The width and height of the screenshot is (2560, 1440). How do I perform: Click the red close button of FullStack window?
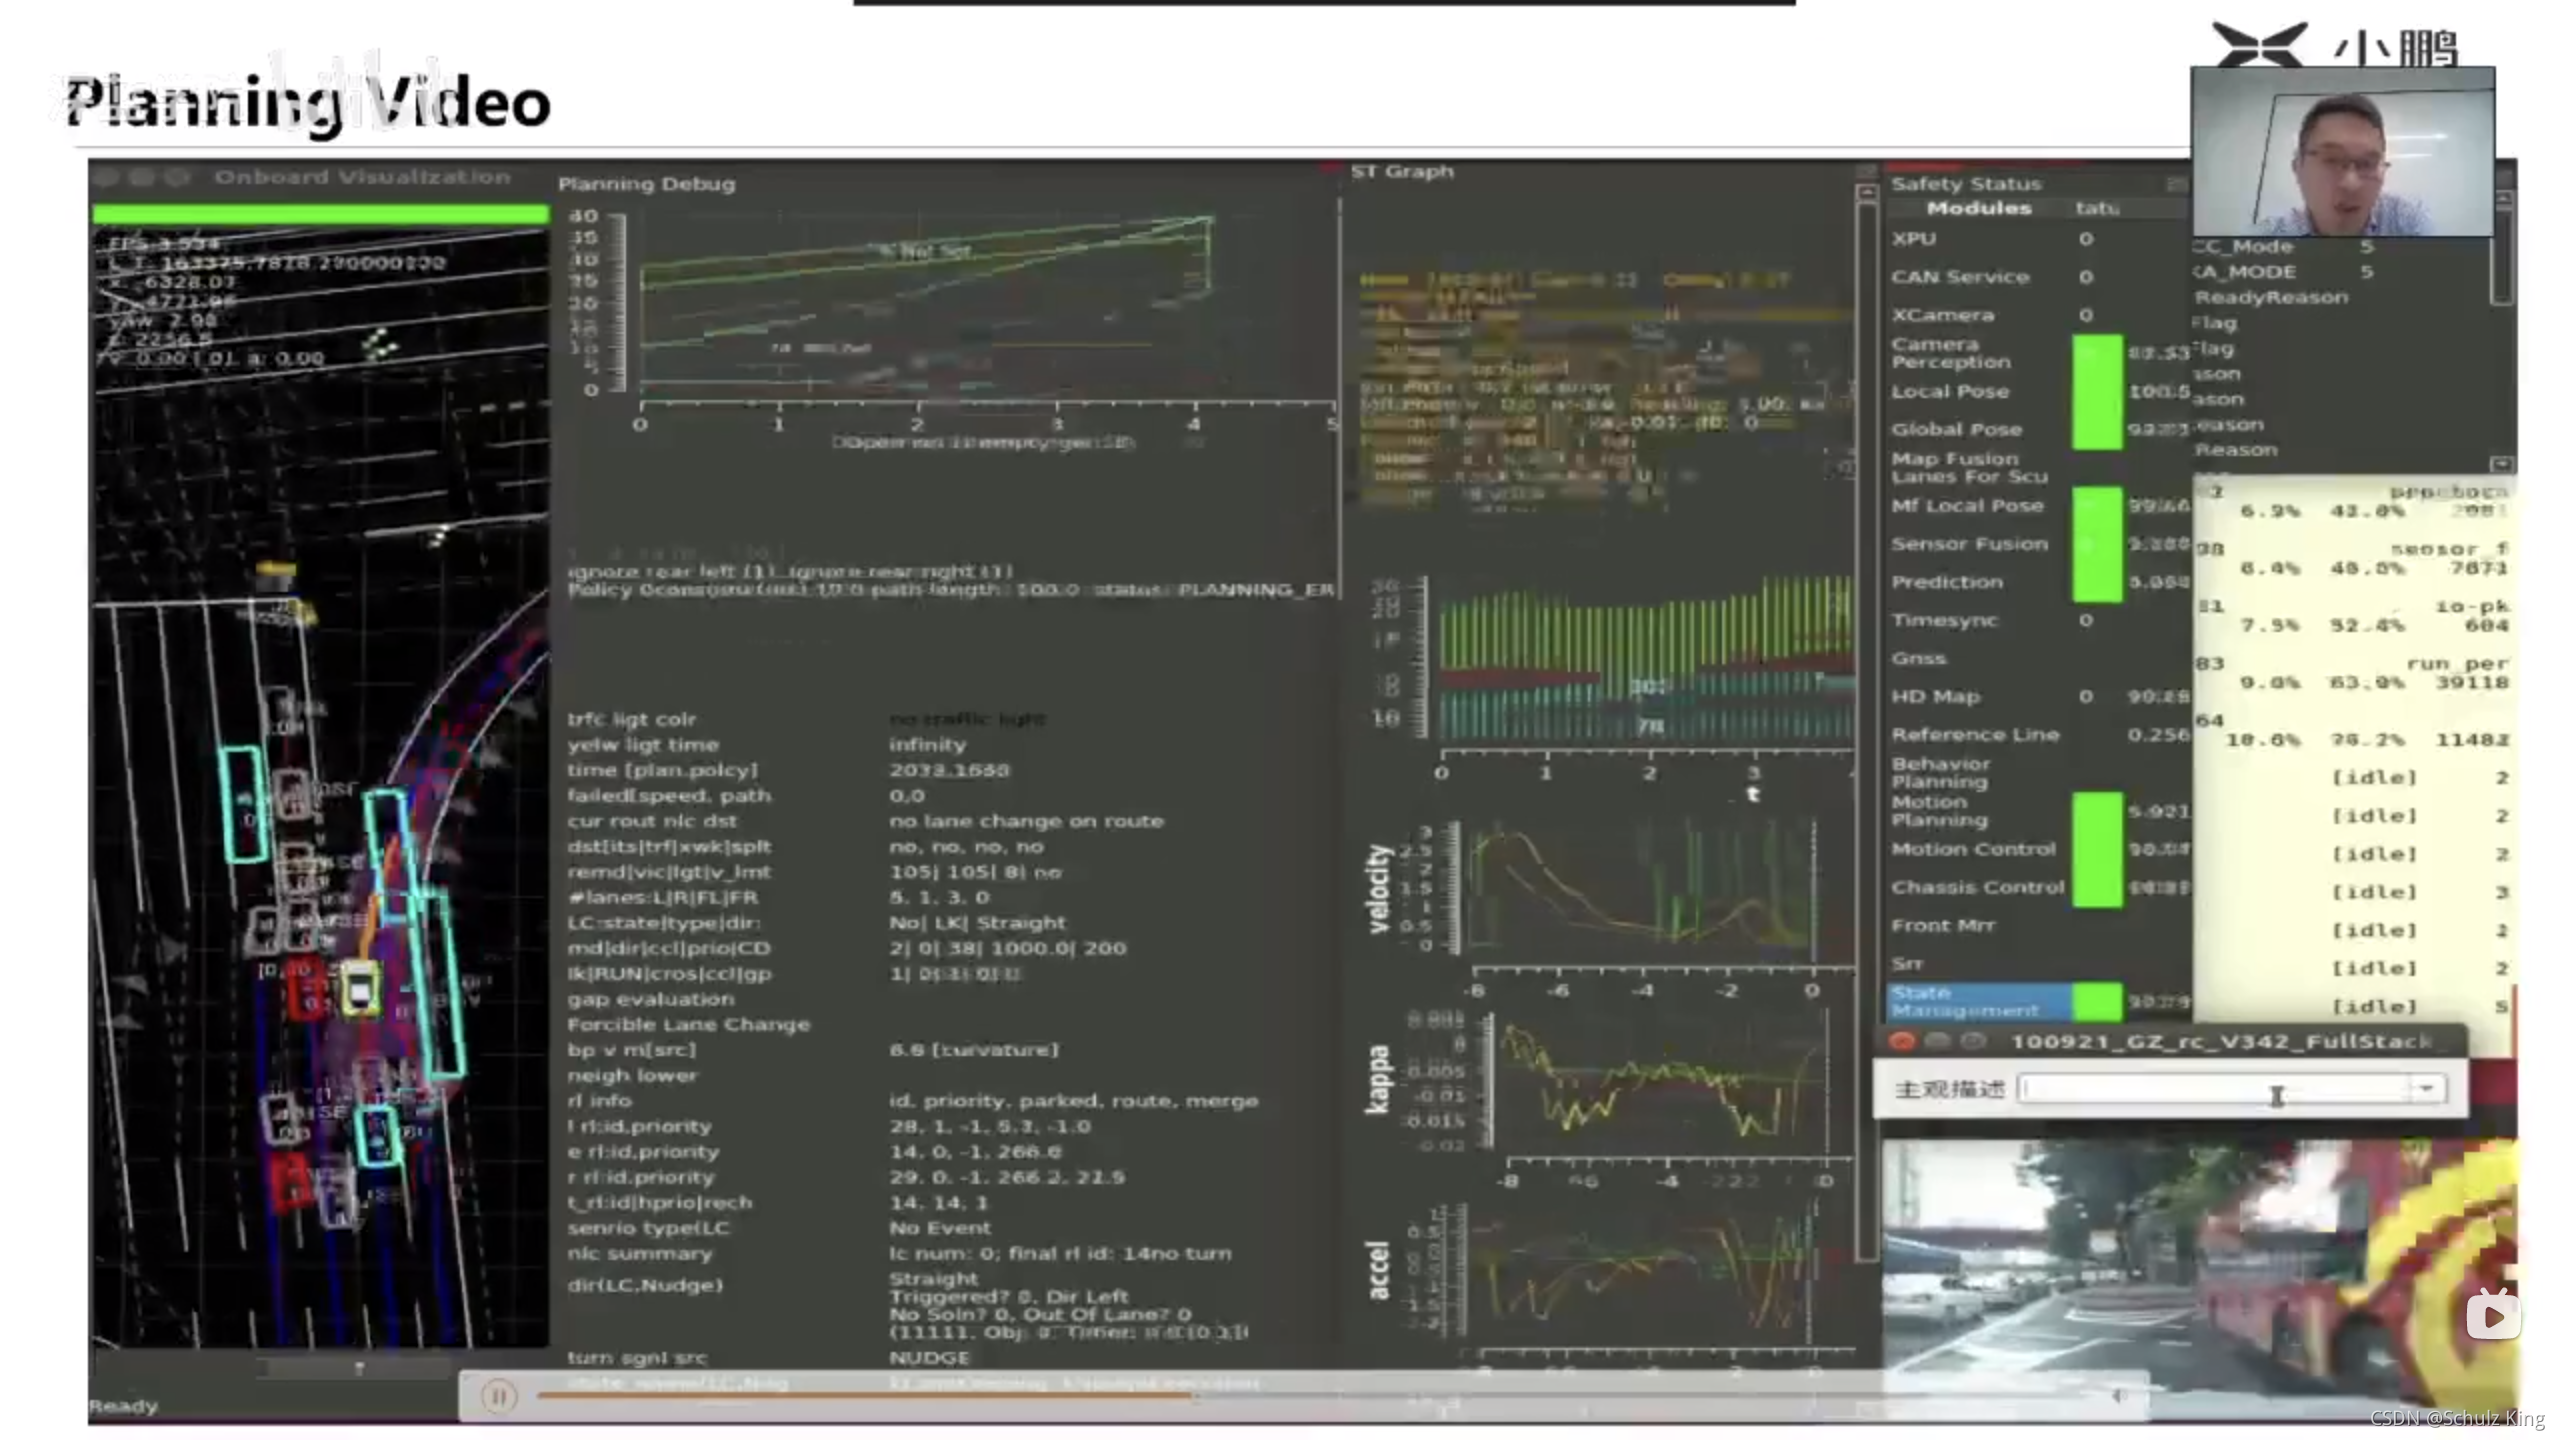(x=1902, y=1042)
